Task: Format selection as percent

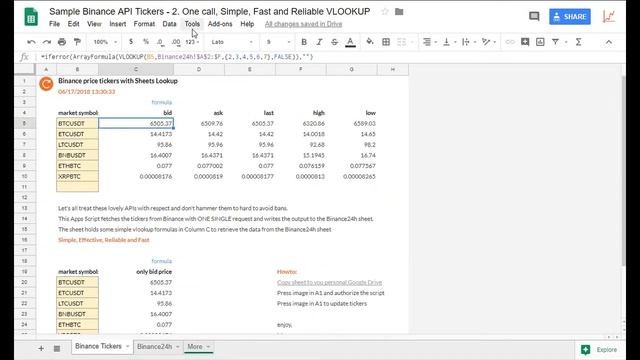Action: click(x=146, y=42)
